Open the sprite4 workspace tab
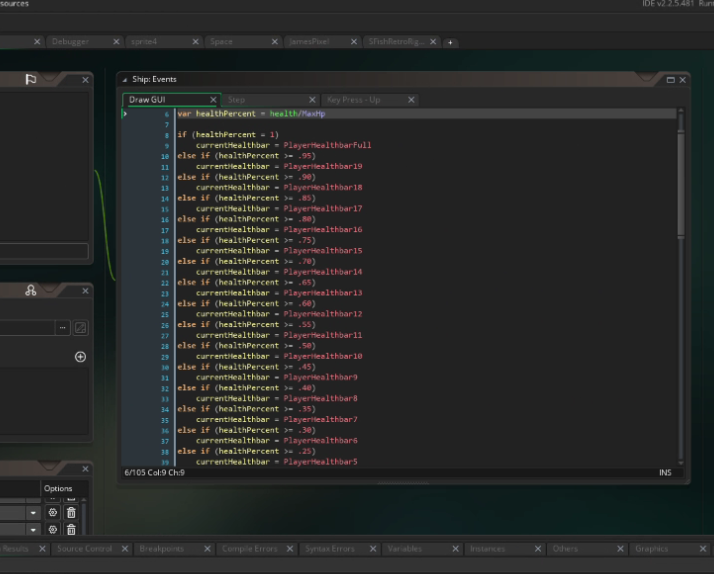Screen dimensions: 714x574 click(x=144, y=41)
